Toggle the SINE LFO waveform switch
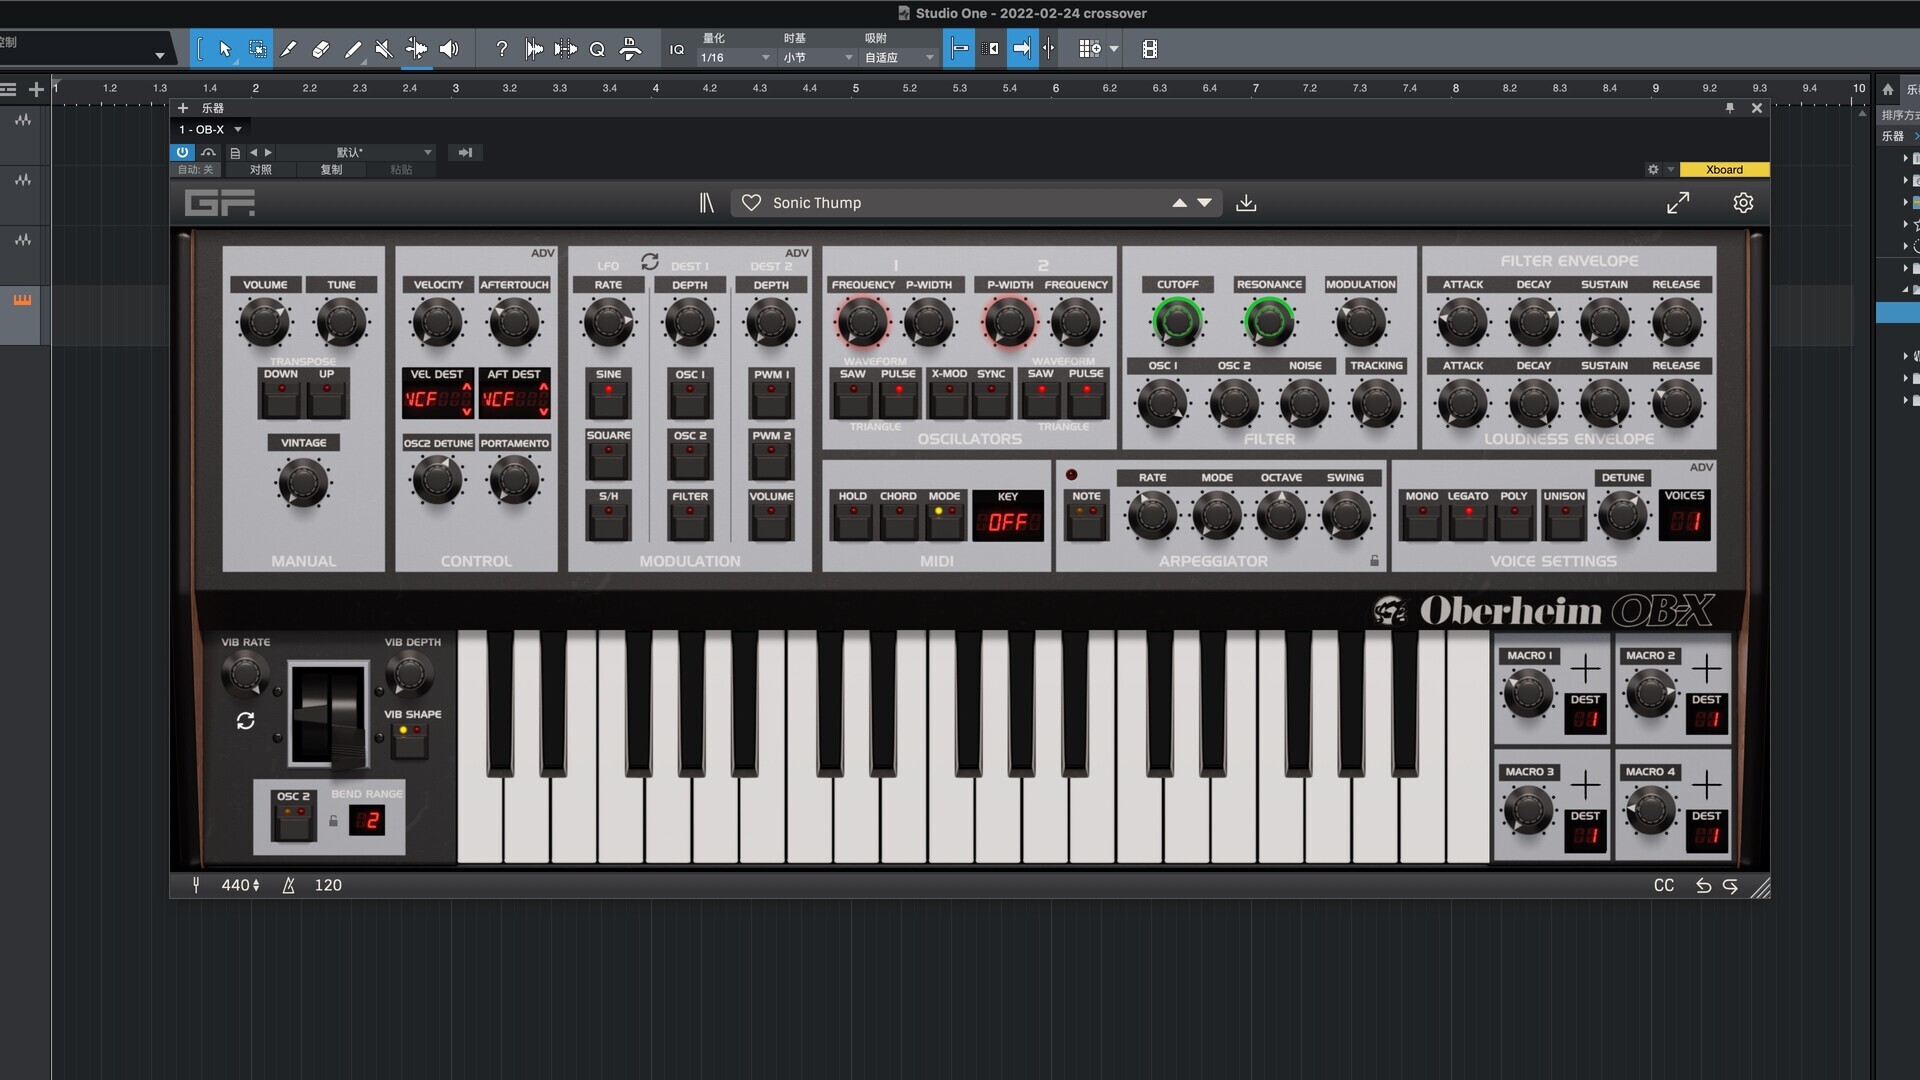 point(609,399)
